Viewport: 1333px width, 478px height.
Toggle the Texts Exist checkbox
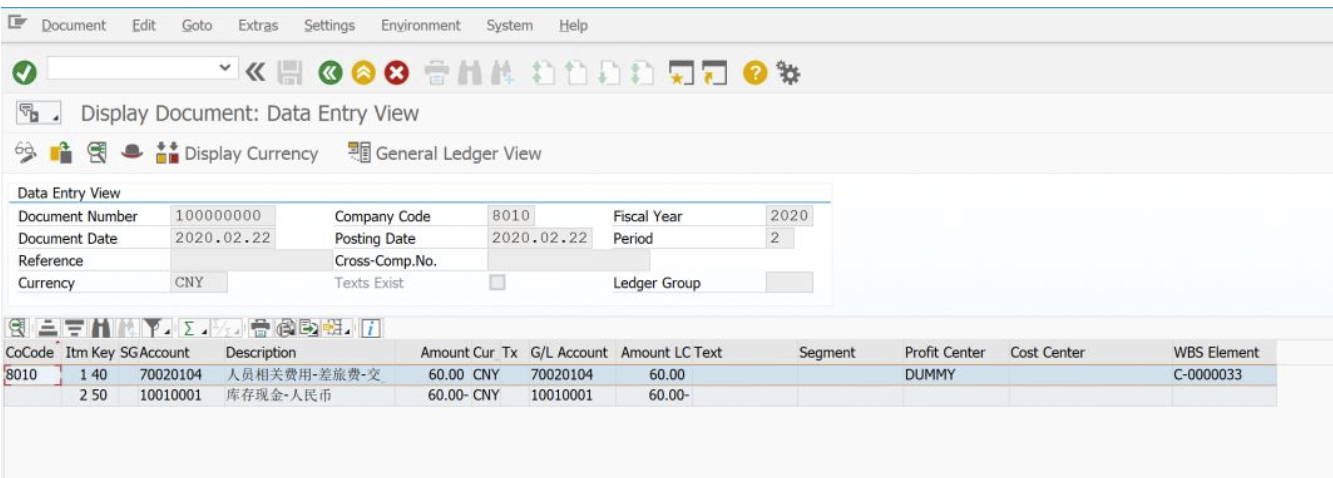tap(497, 283)
